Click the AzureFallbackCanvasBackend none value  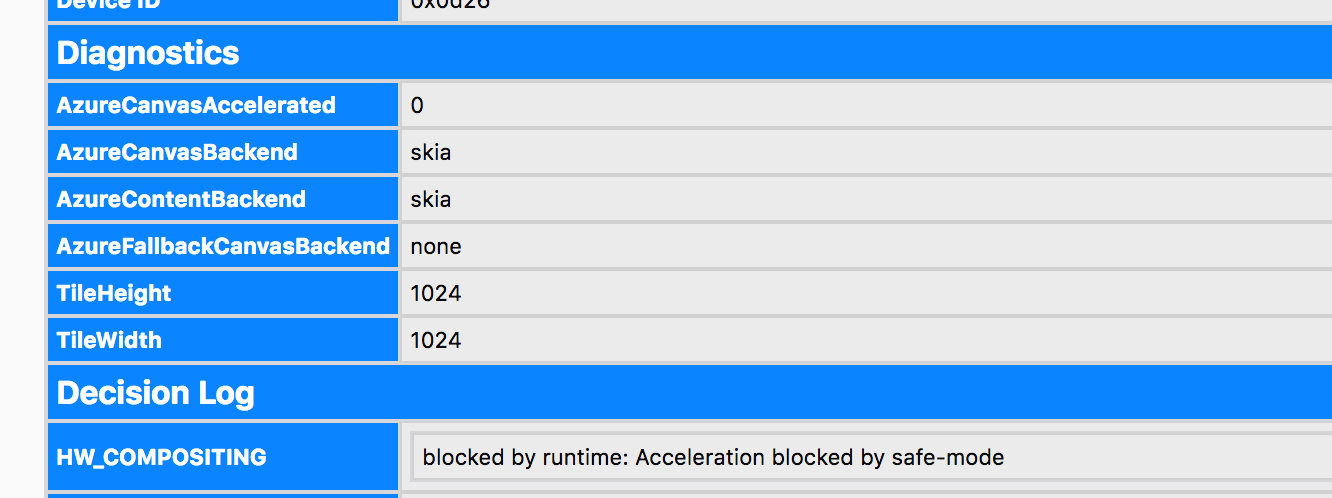click(436, 246)
